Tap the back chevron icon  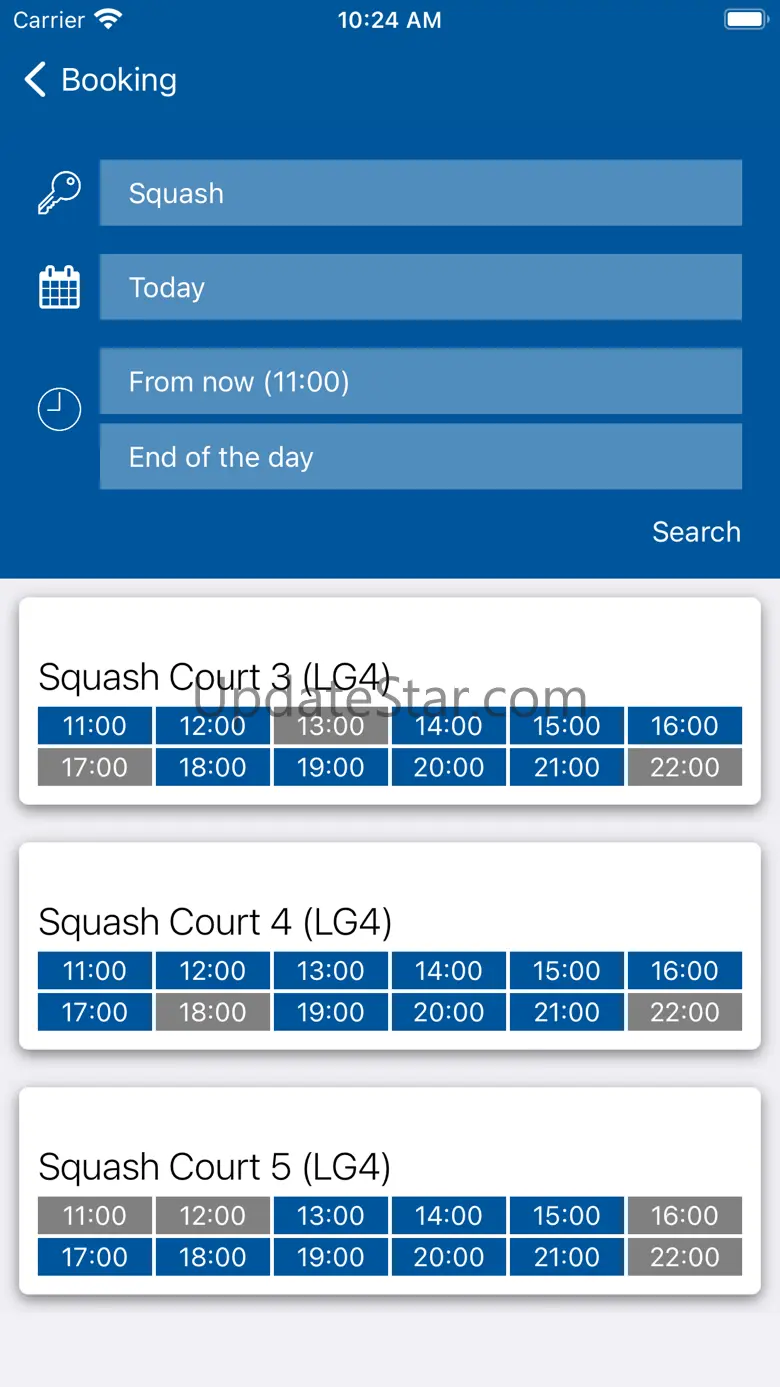(x=35, y=79)
